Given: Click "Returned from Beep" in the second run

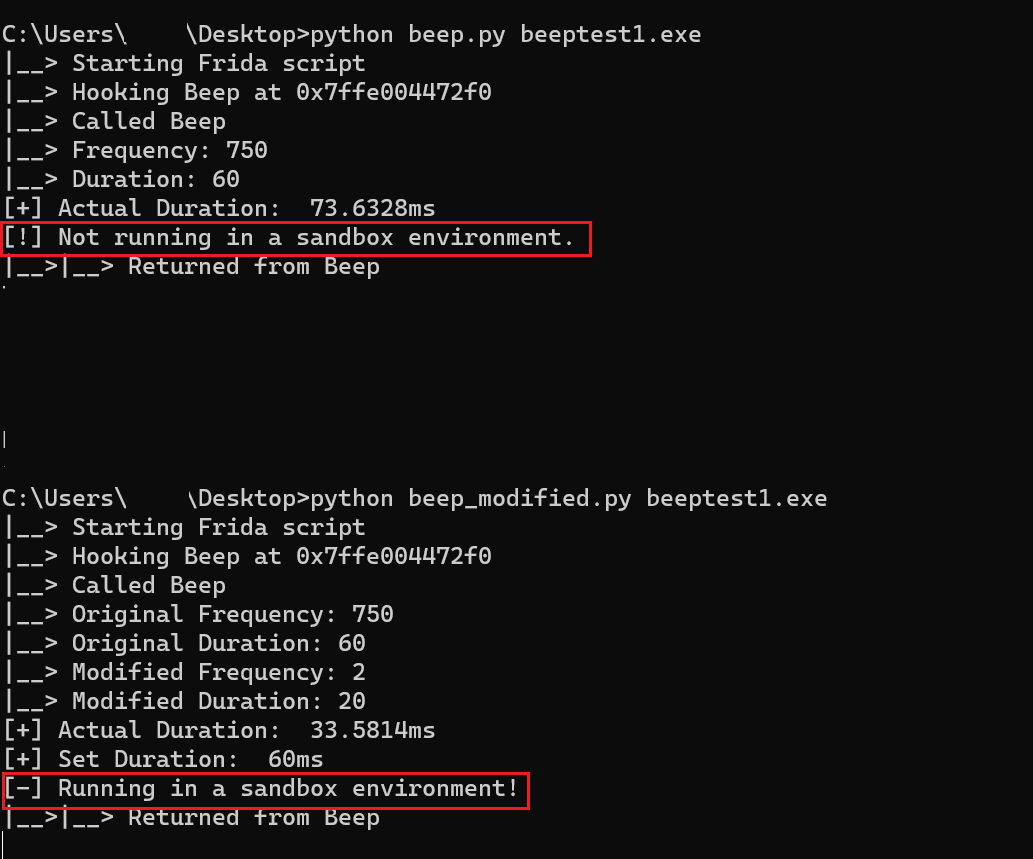Looking at the screenshot, I should point(253,818).
